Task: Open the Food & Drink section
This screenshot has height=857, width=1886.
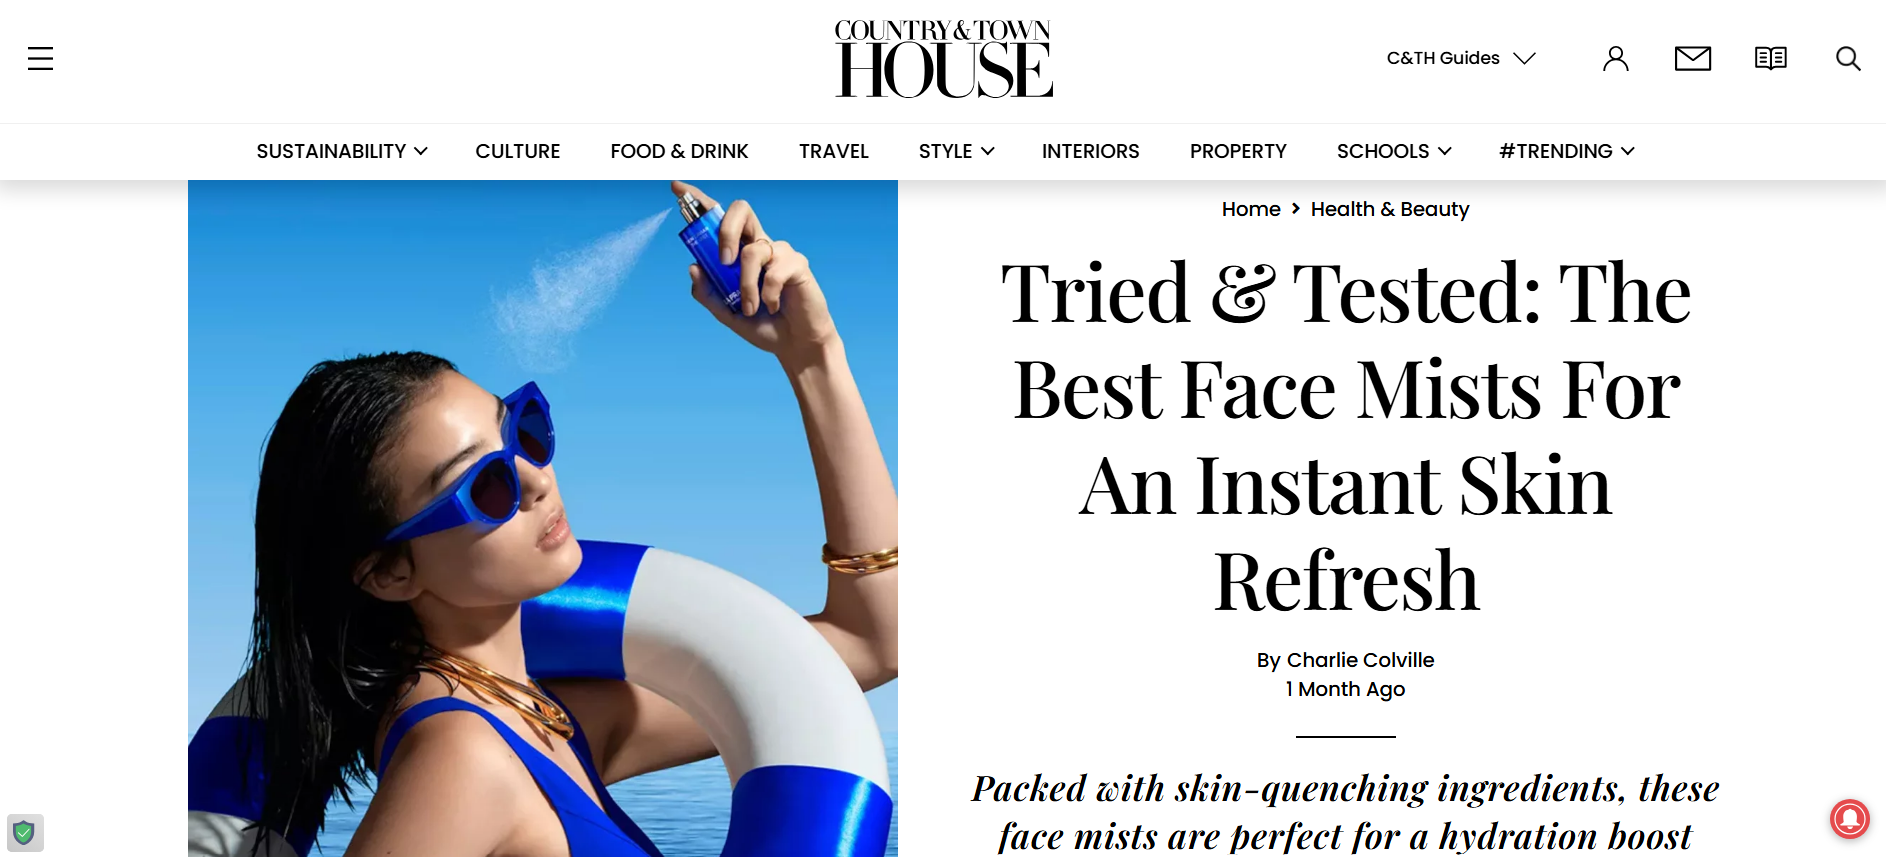Action: click(679, 151)
